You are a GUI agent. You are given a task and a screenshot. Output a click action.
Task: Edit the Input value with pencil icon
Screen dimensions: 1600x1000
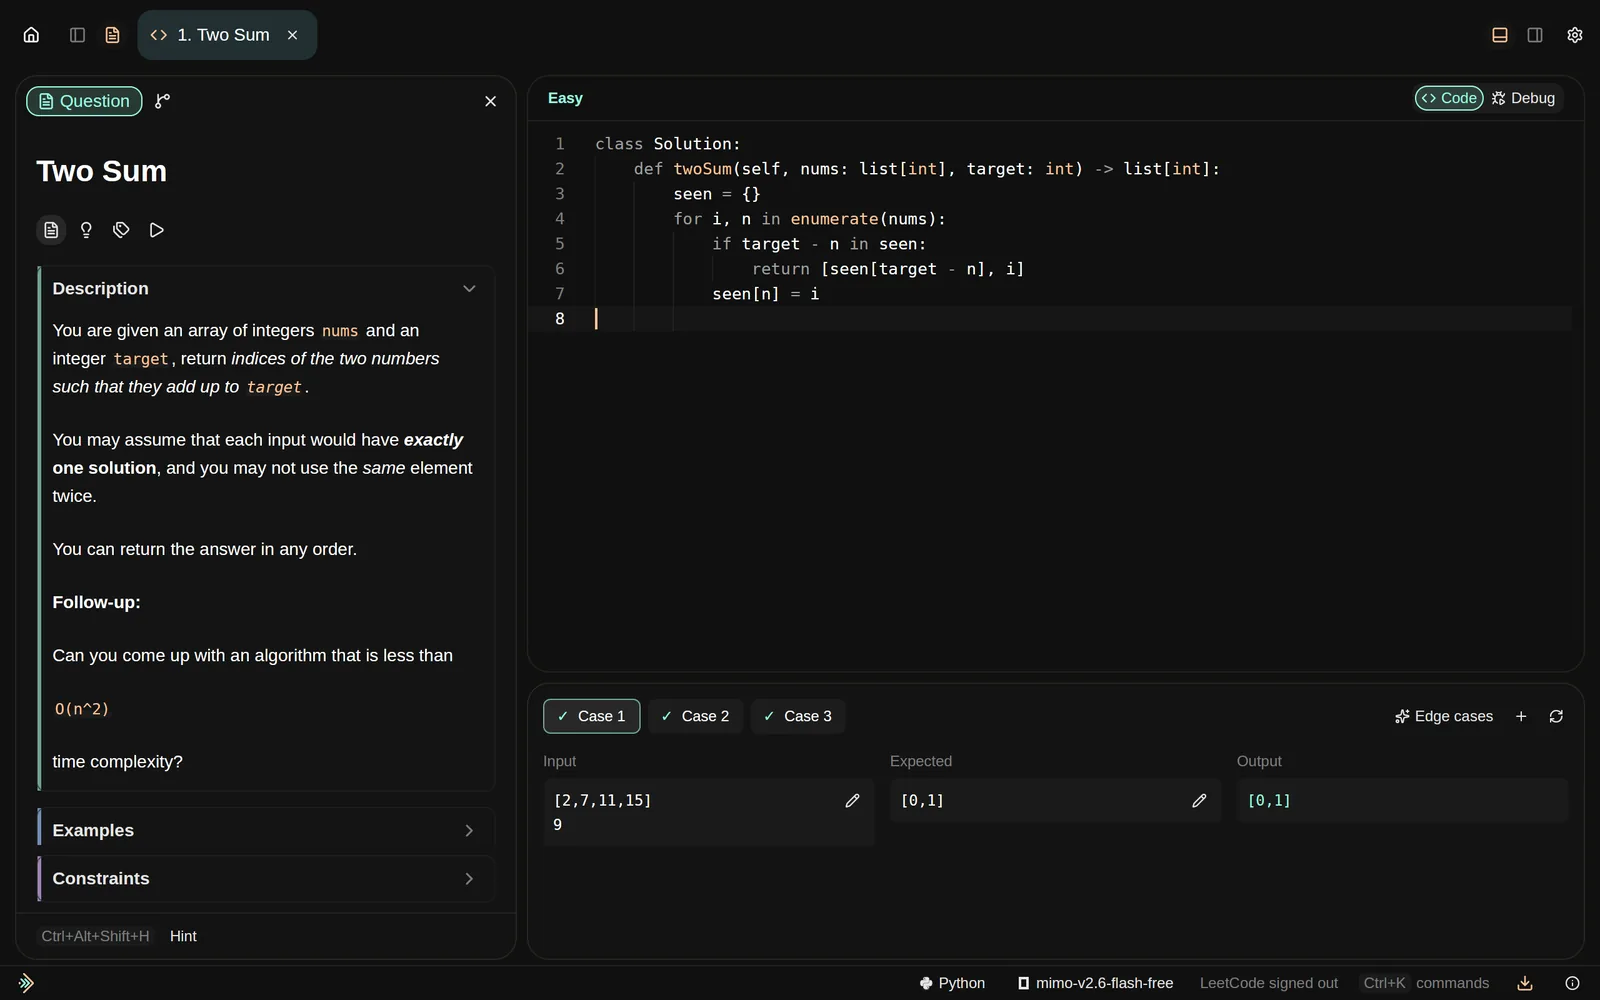pos(852,800)
